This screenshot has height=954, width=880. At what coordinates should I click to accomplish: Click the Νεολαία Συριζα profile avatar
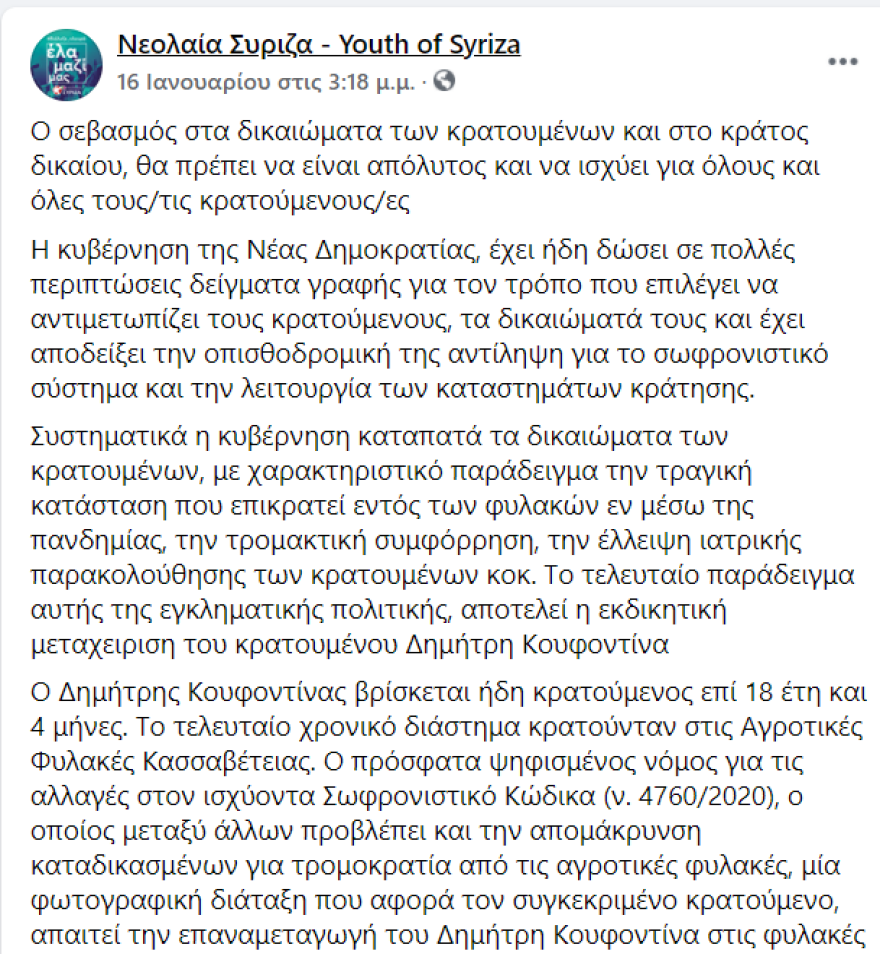click(66, 62)
